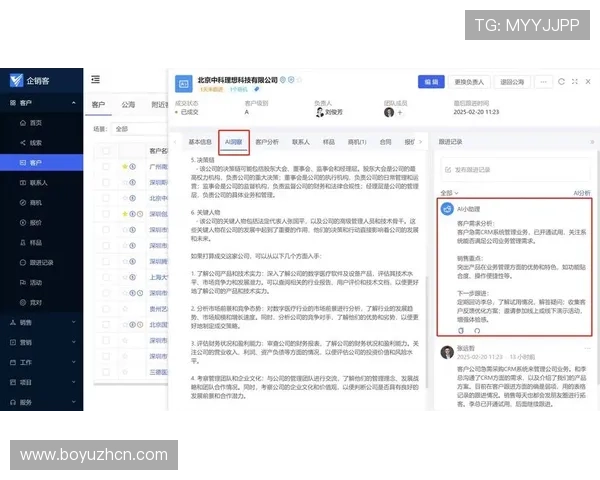
Task: Check the 广州 customer row checkbox
Action: pos(106,167)
